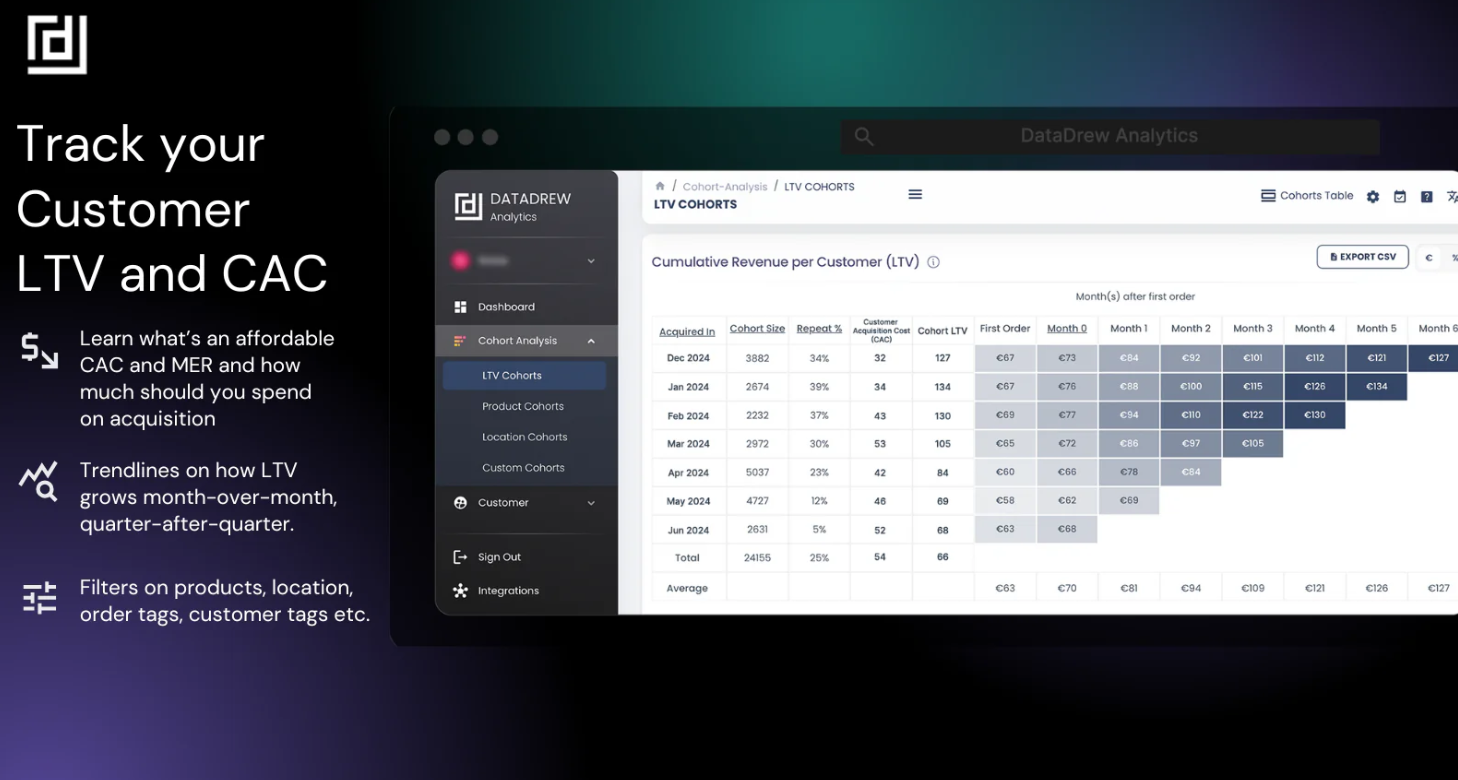Click the €130 Month 4 cell

pyautogui.click(x=1315, y=415)
